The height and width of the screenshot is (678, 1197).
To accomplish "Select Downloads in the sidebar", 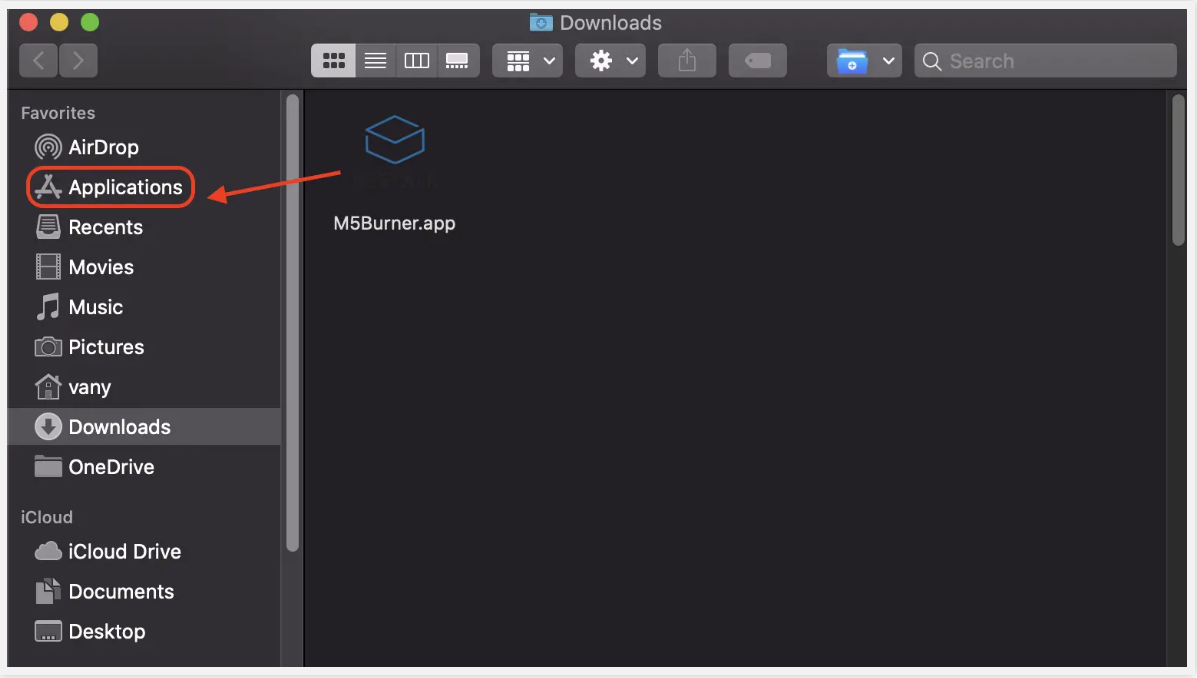I will 145,427.
